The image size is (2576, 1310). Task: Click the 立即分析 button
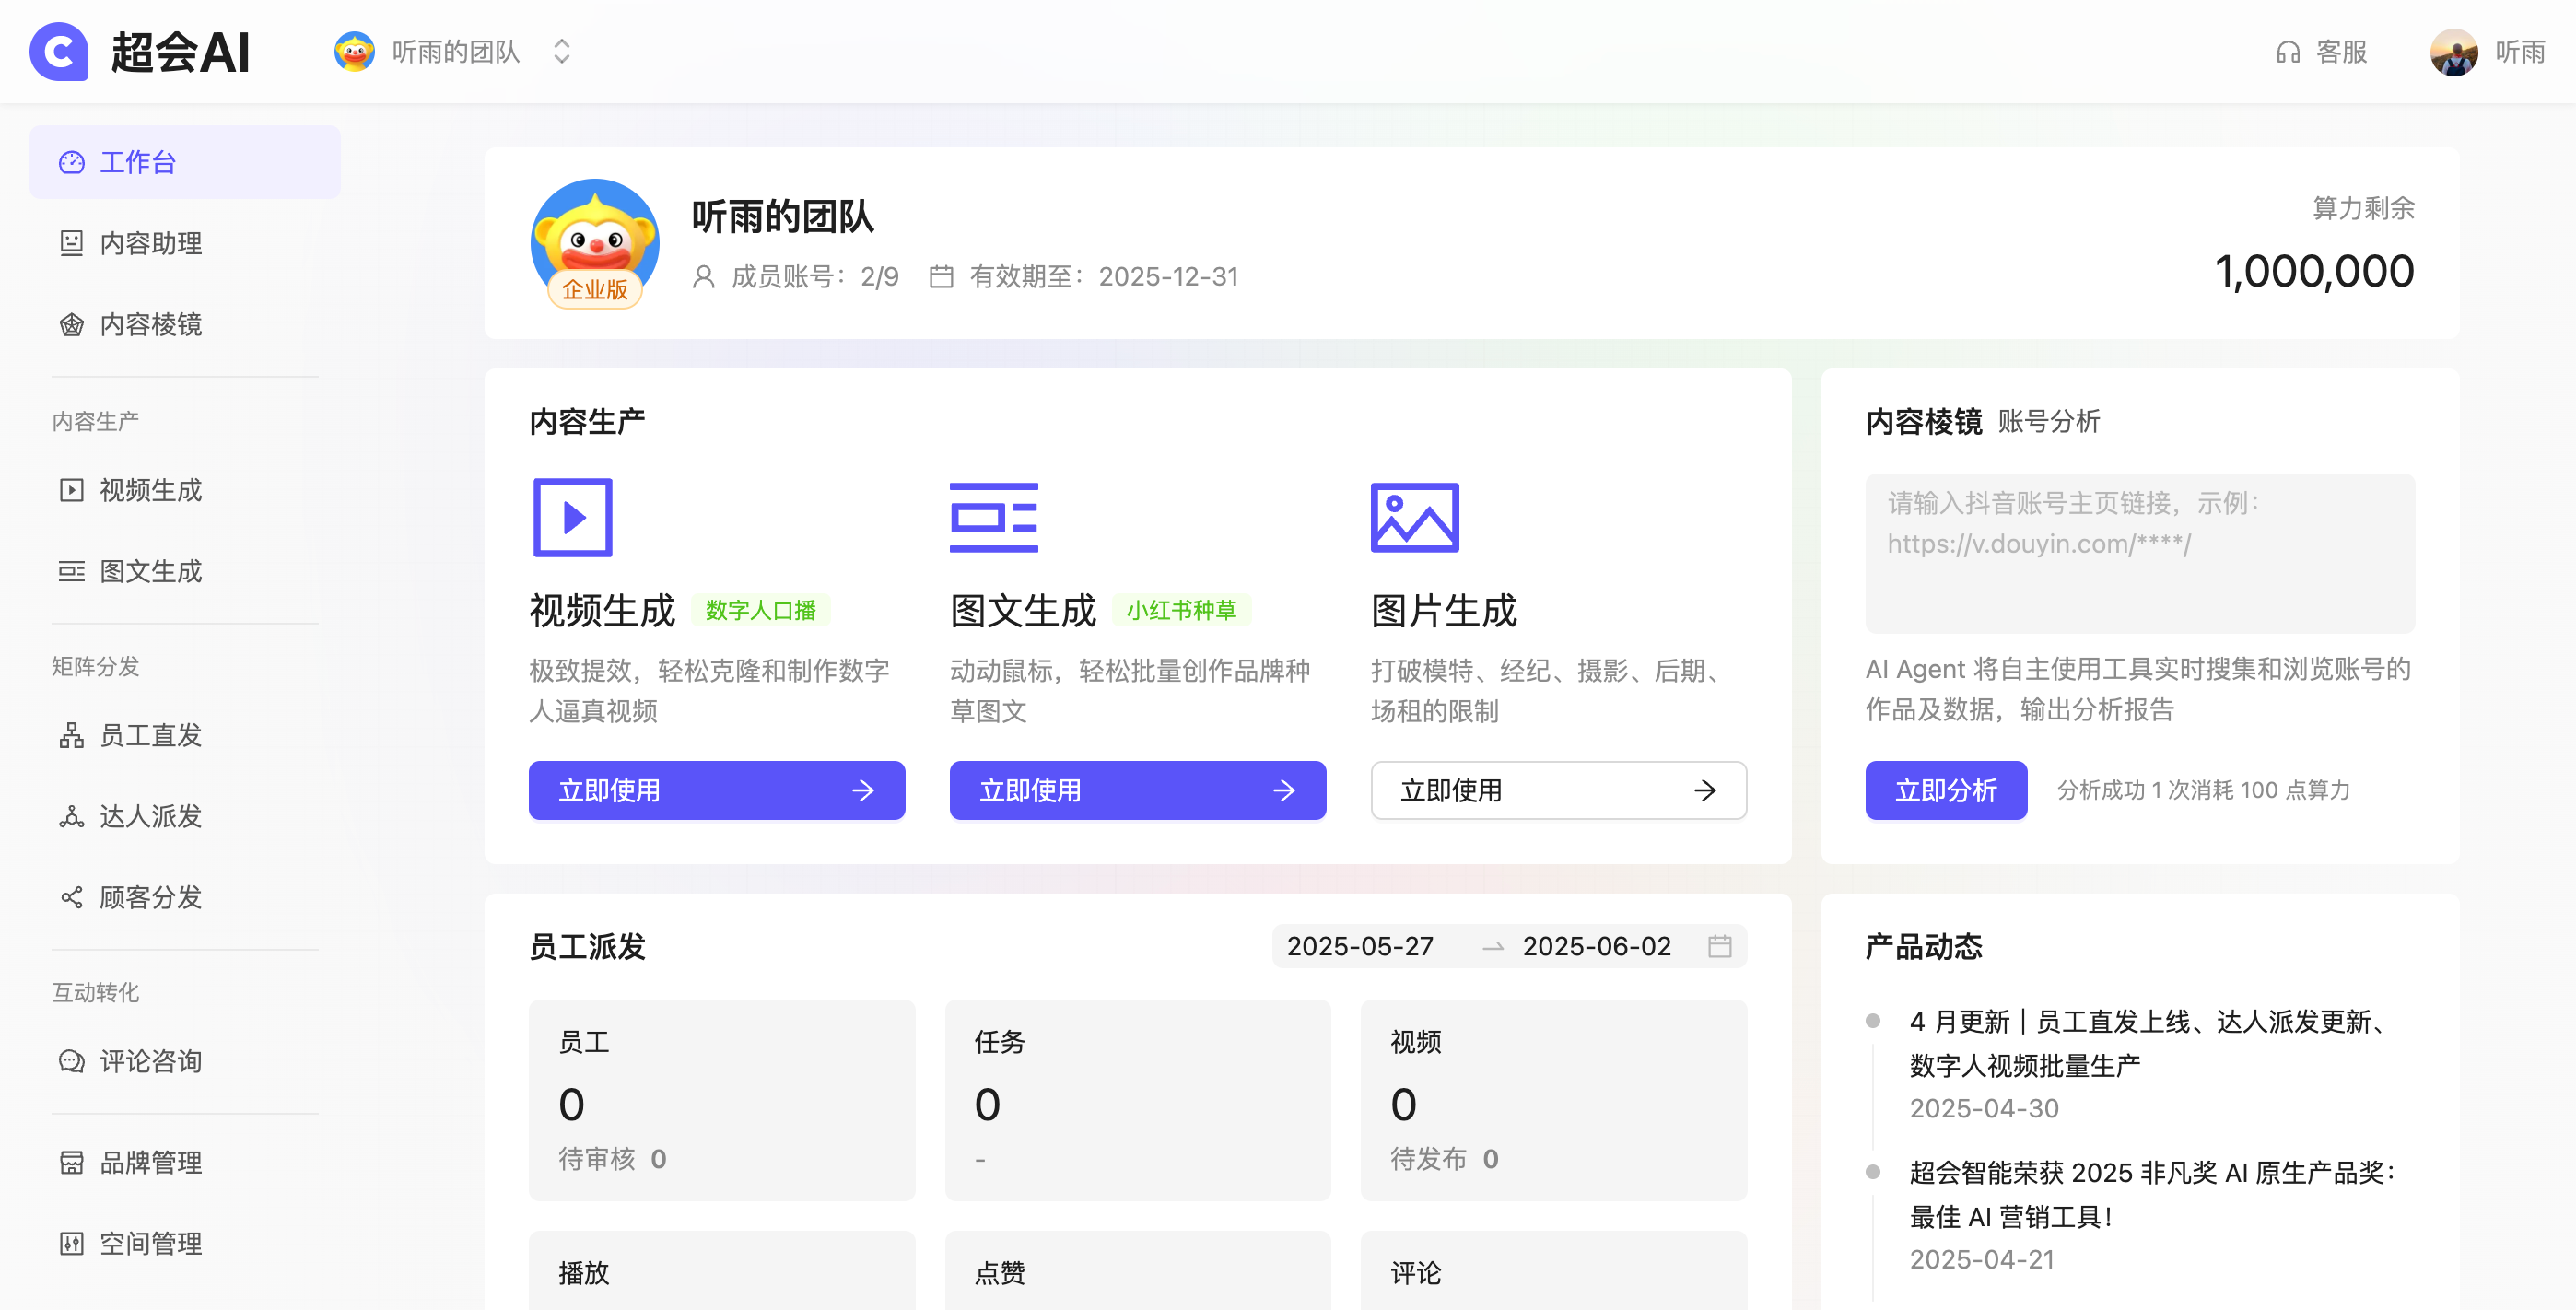[1946, 790]
